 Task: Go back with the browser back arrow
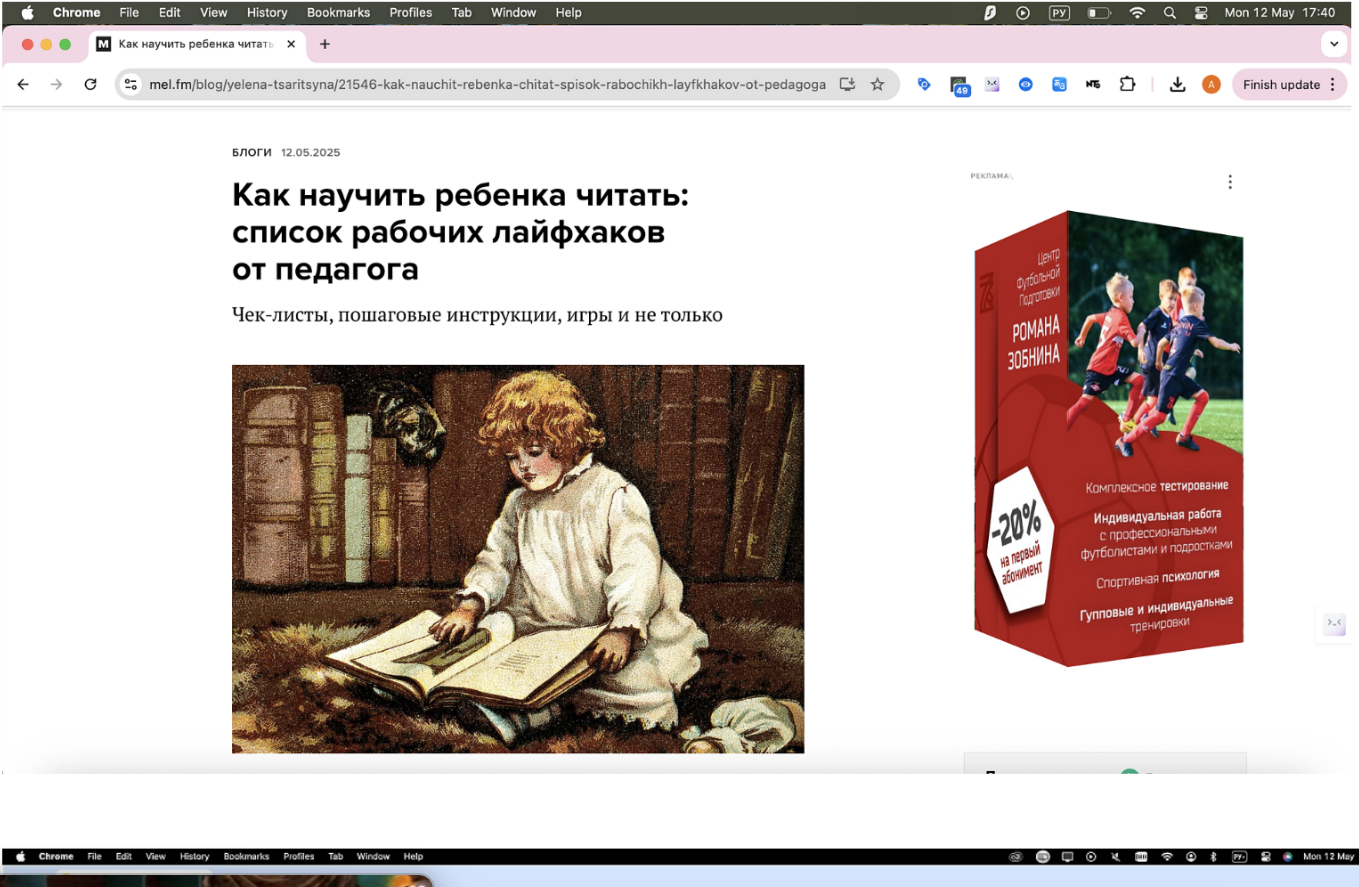(23, 85)
